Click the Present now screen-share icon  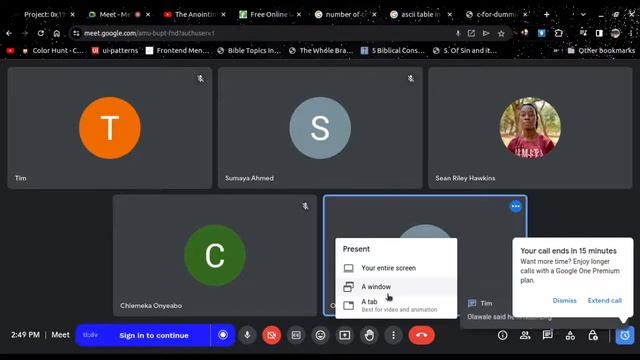345,335
